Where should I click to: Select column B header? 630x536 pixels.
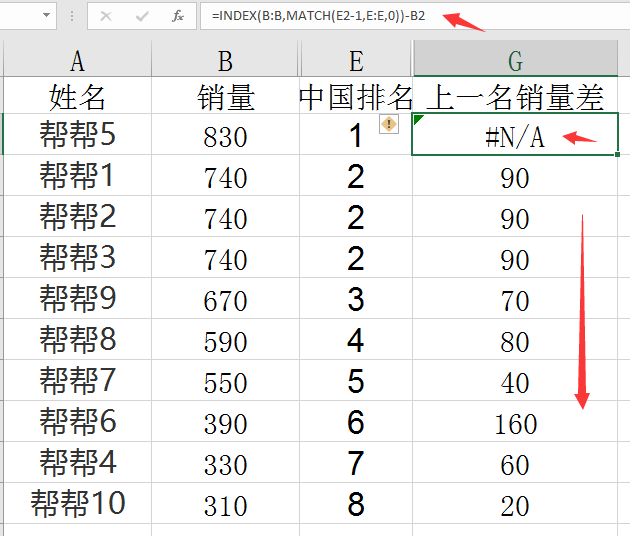click(x=225, y=58)
